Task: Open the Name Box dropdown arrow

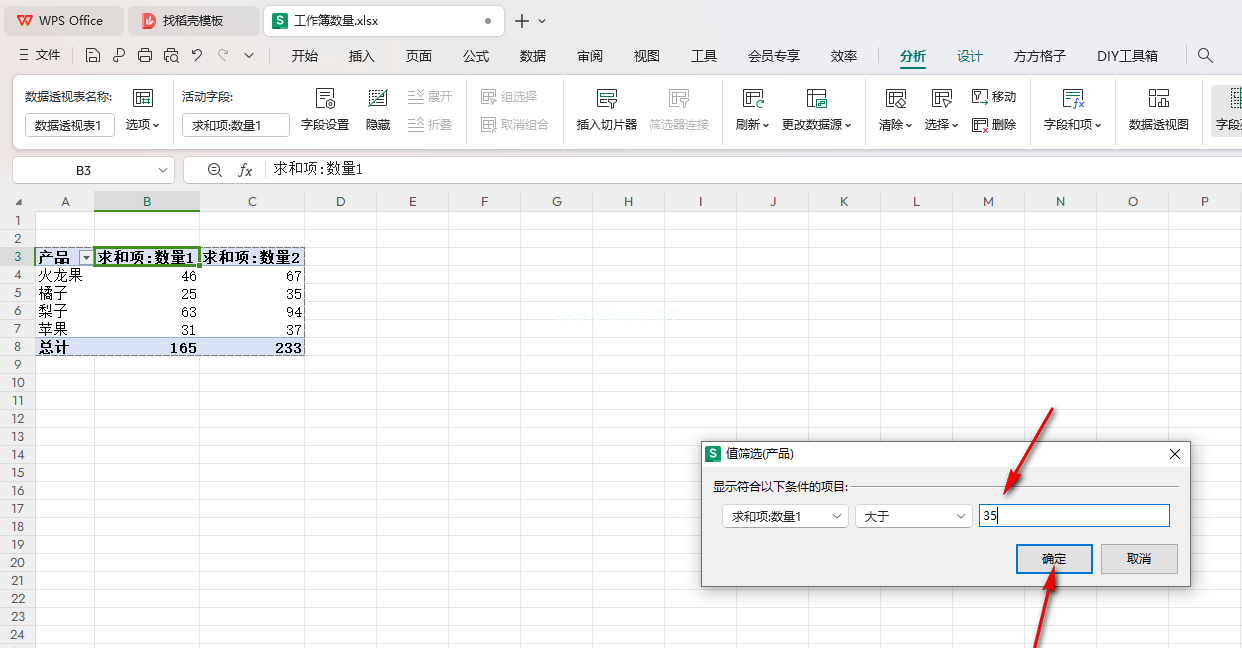Action: point(163,170)
